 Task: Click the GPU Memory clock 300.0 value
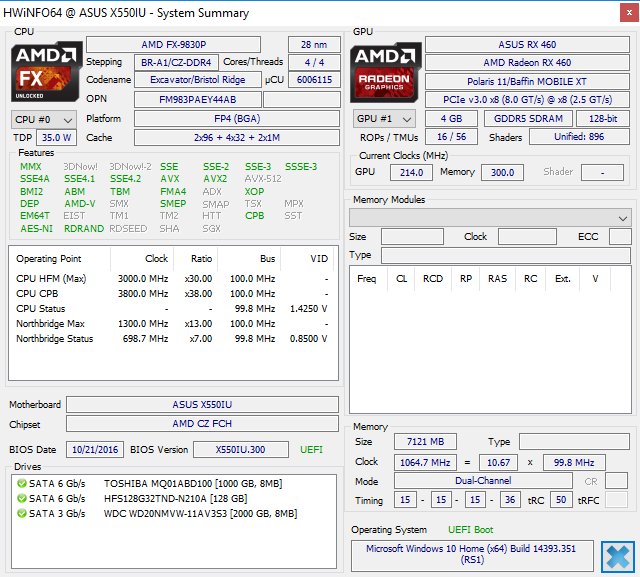pos(502,173)
